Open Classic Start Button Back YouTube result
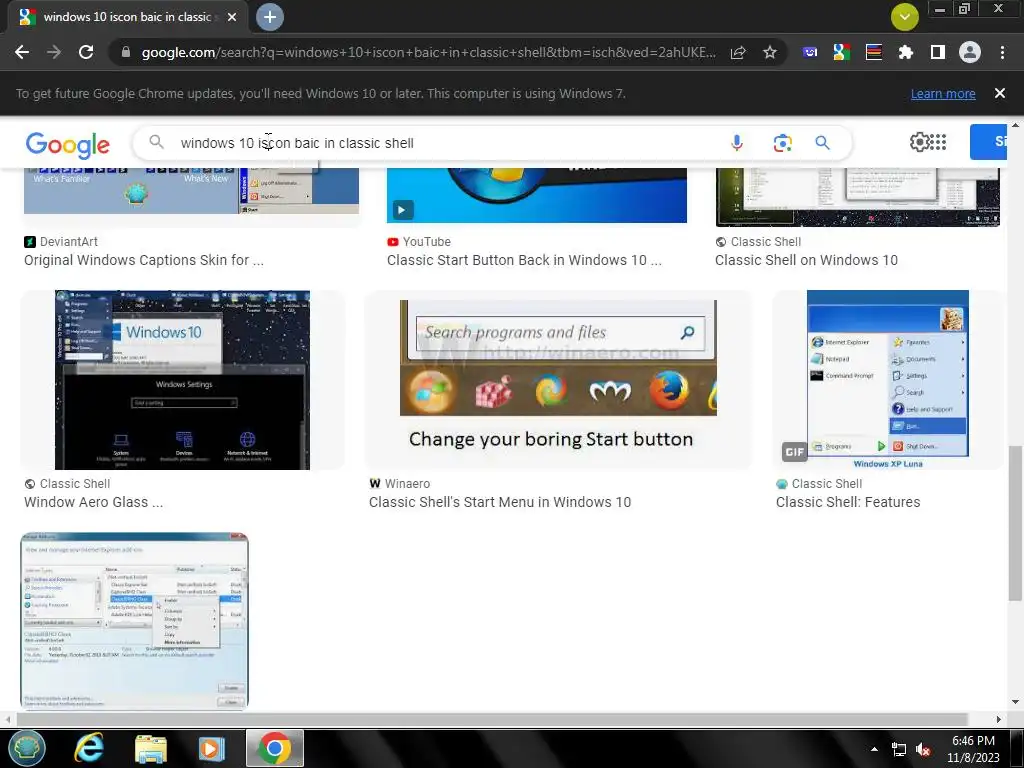Screen dimensions: 1024x768 (x=524, y=260)
